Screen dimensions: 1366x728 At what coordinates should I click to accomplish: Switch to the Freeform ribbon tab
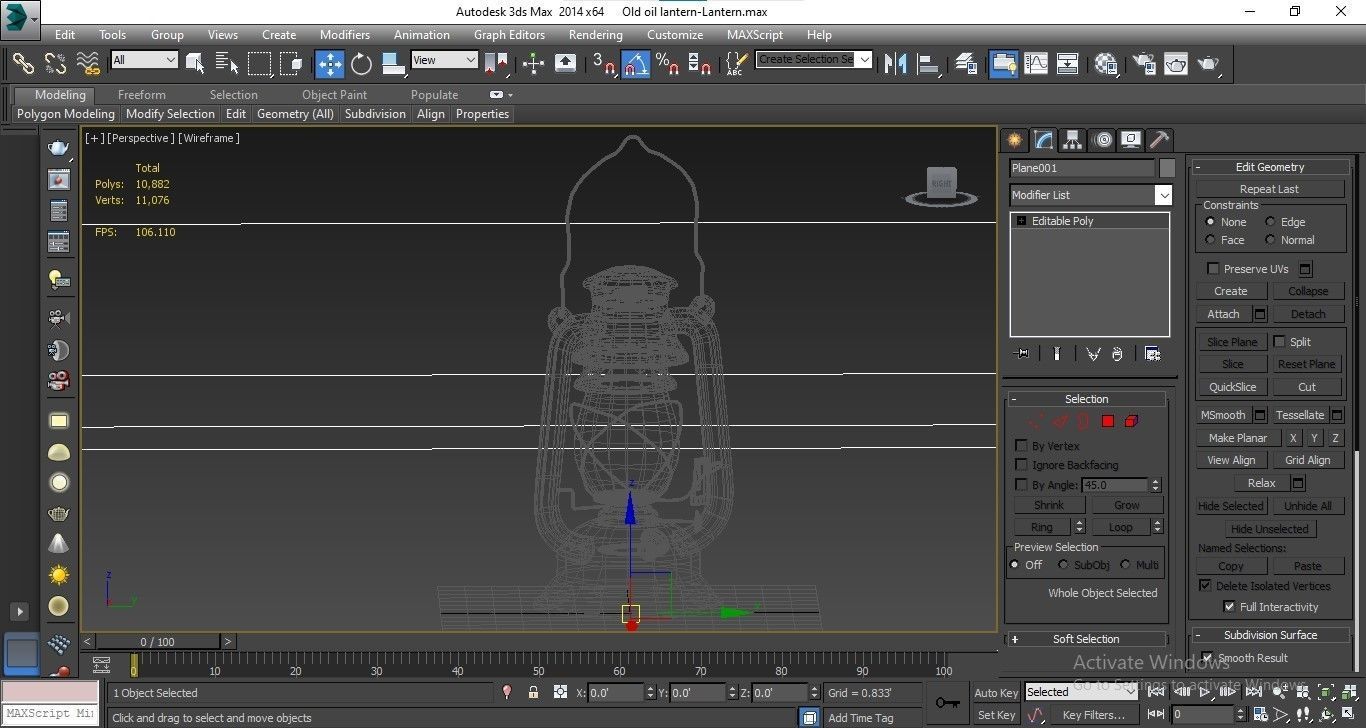pyautogui.click(x=142, y=95)
